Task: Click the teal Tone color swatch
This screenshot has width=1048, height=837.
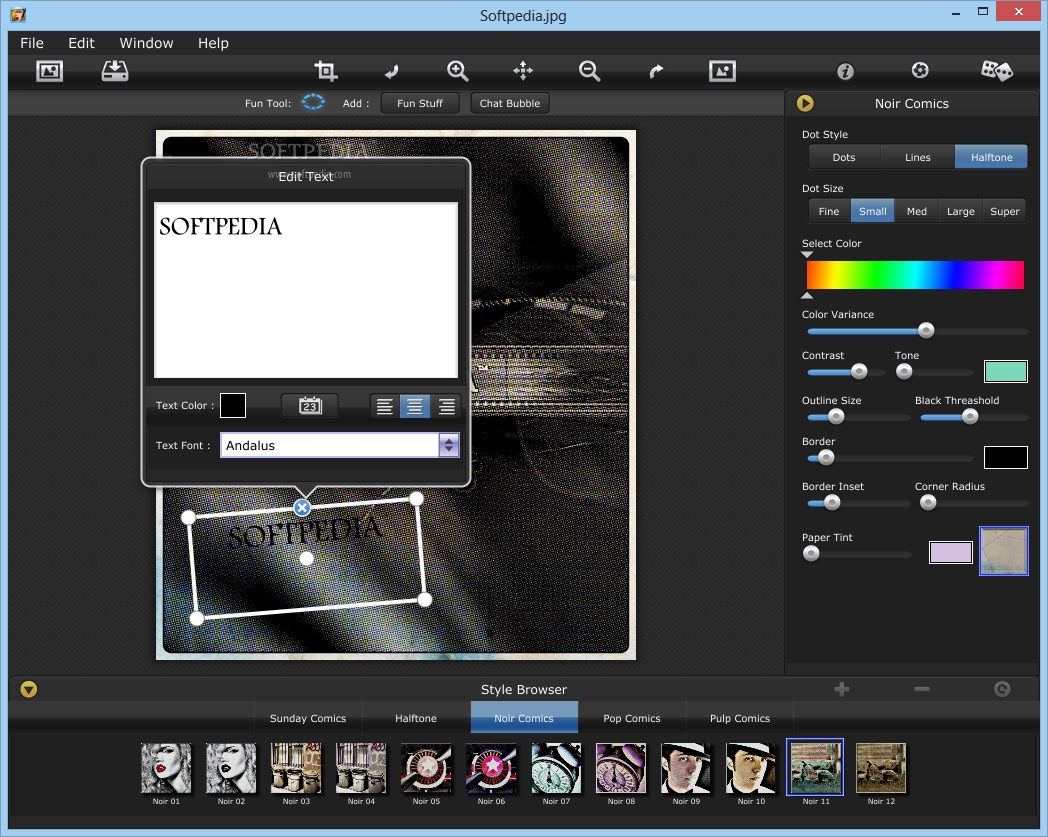Action: click(1006, 371)
